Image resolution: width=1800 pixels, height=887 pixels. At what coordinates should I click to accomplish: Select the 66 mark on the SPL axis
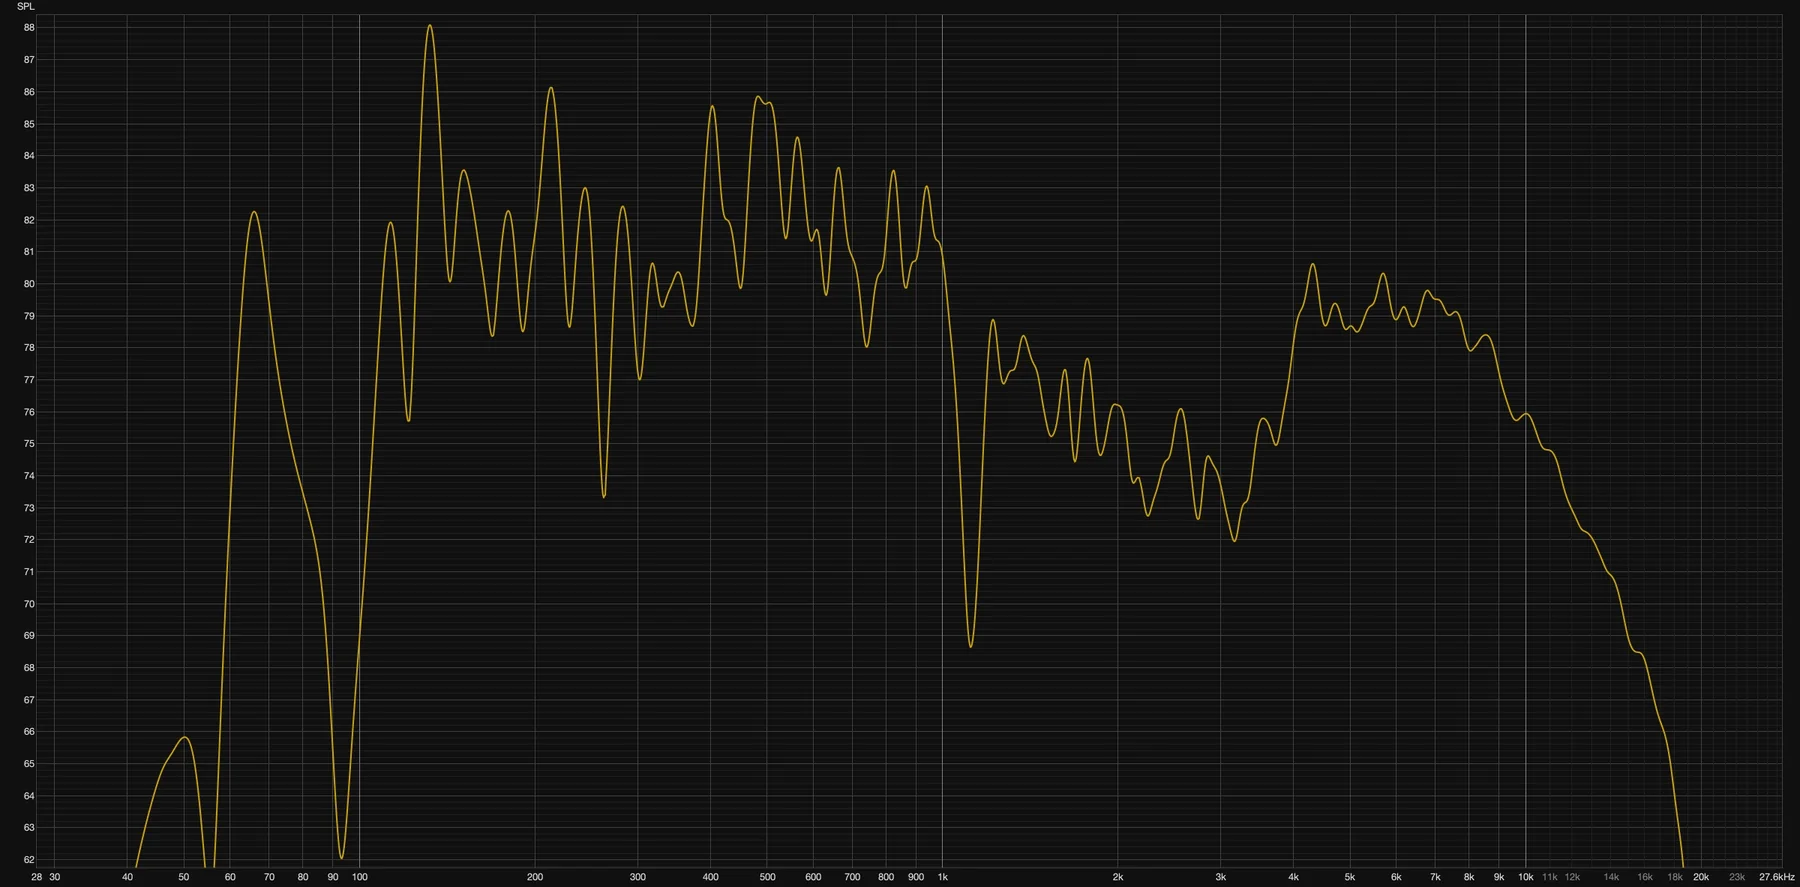[29, 732]
